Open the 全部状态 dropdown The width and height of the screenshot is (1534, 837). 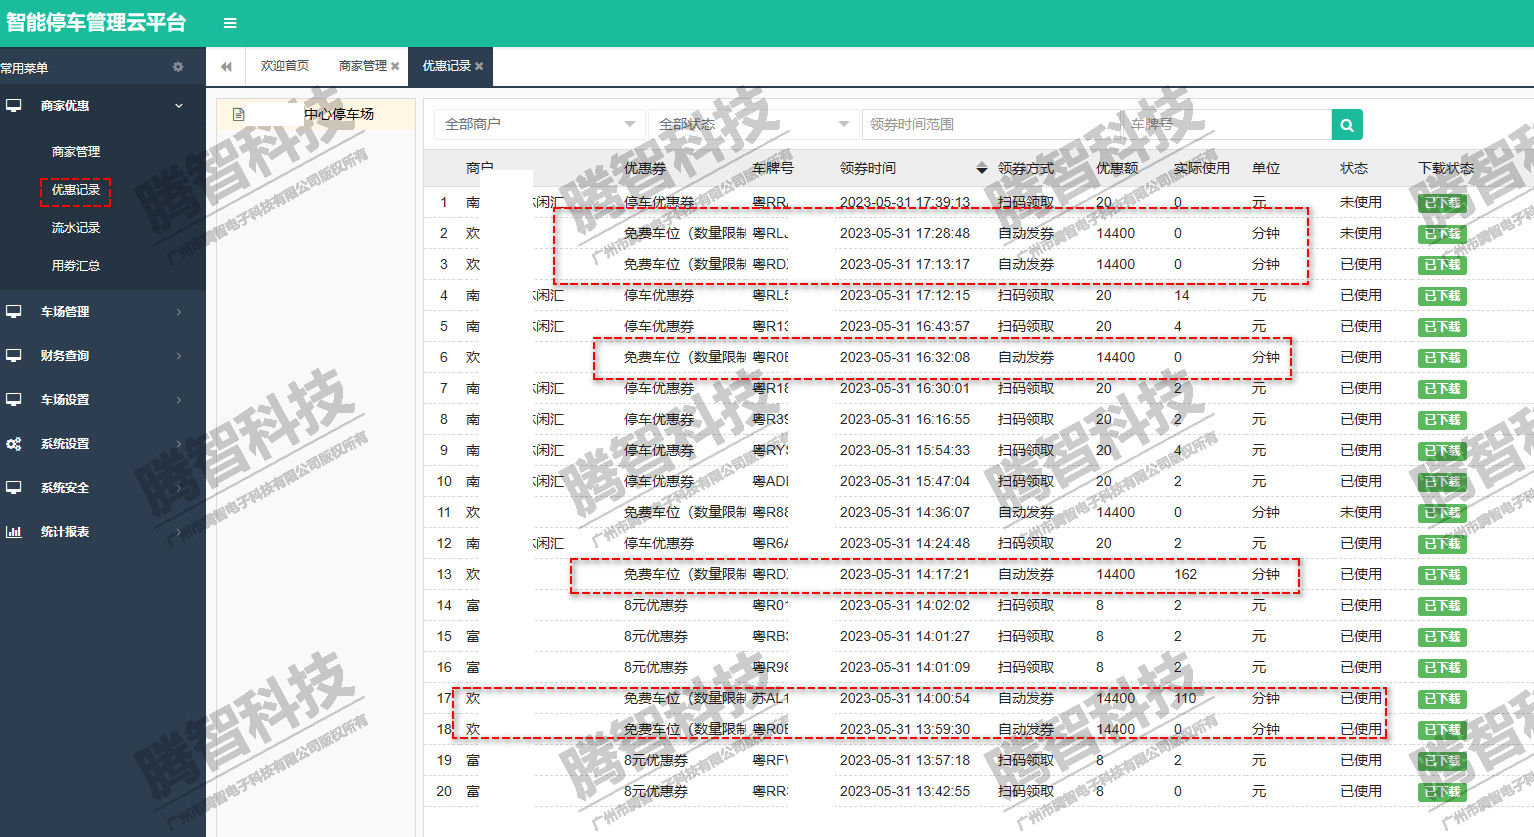coord(753,125)
